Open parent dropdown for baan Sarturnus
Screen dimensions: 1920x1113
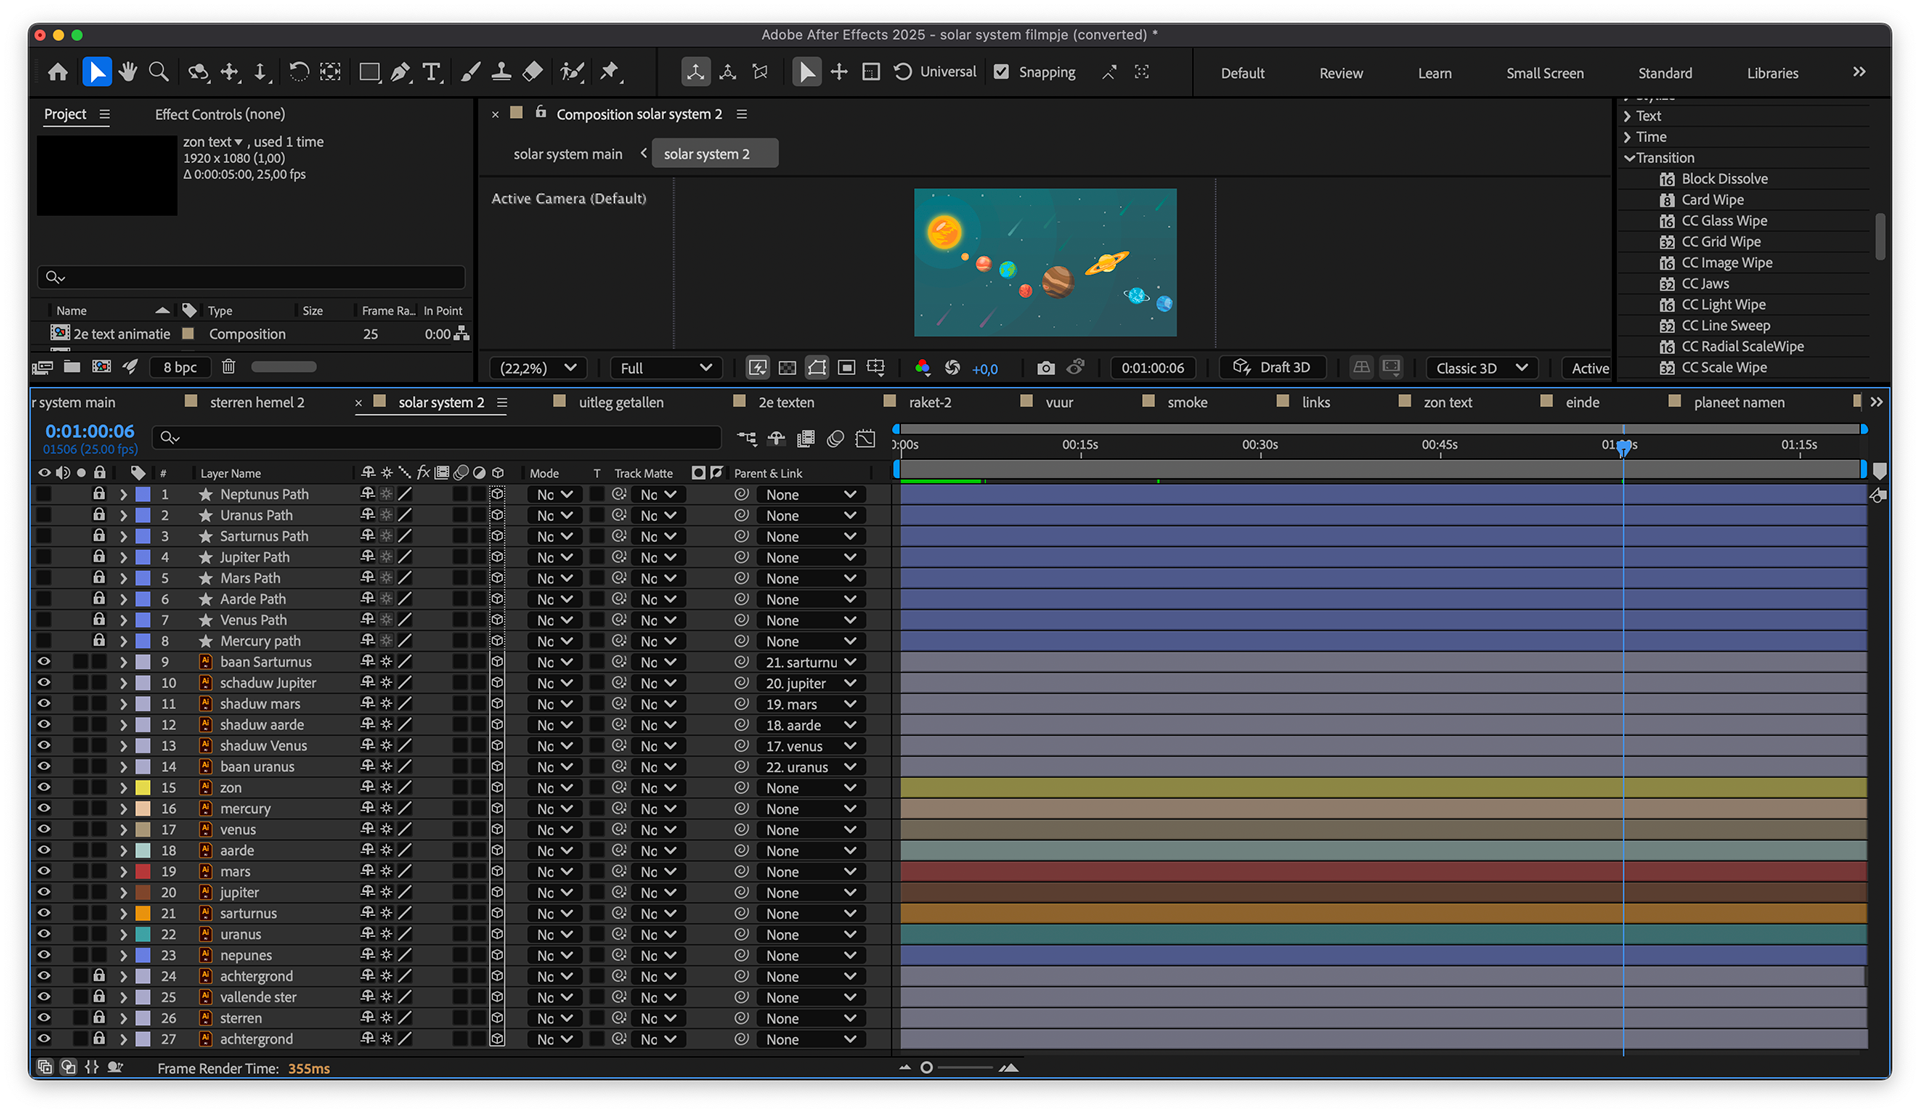(810, 662)
